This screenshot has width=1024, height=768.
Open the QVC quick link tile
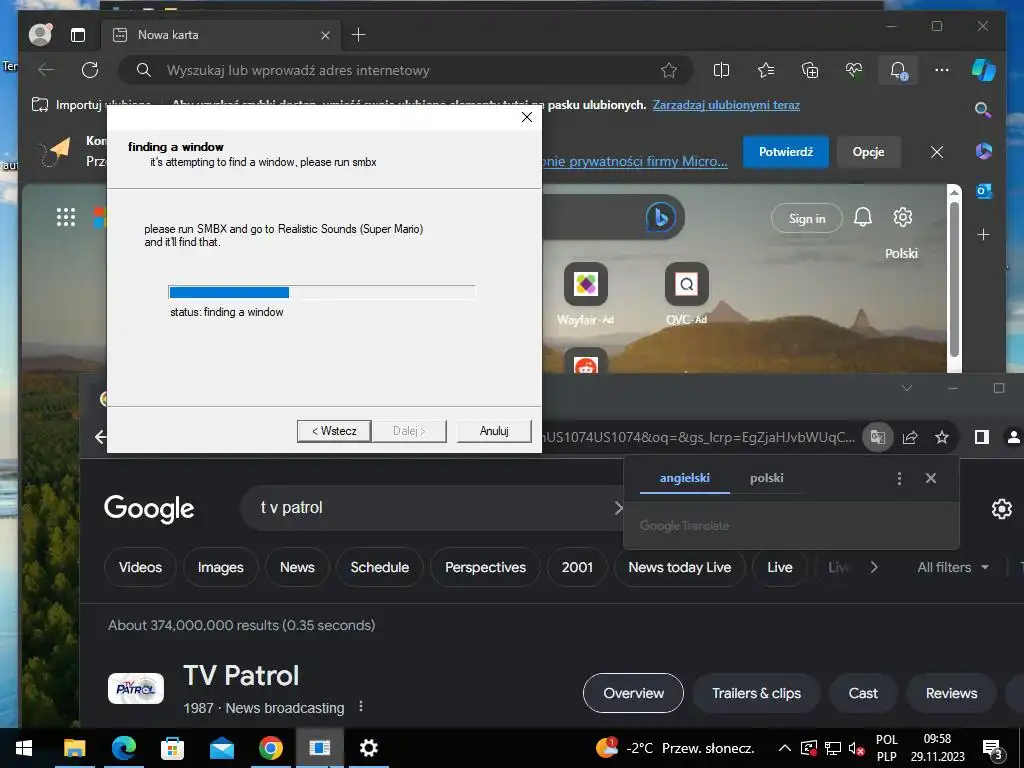point(686,294)
